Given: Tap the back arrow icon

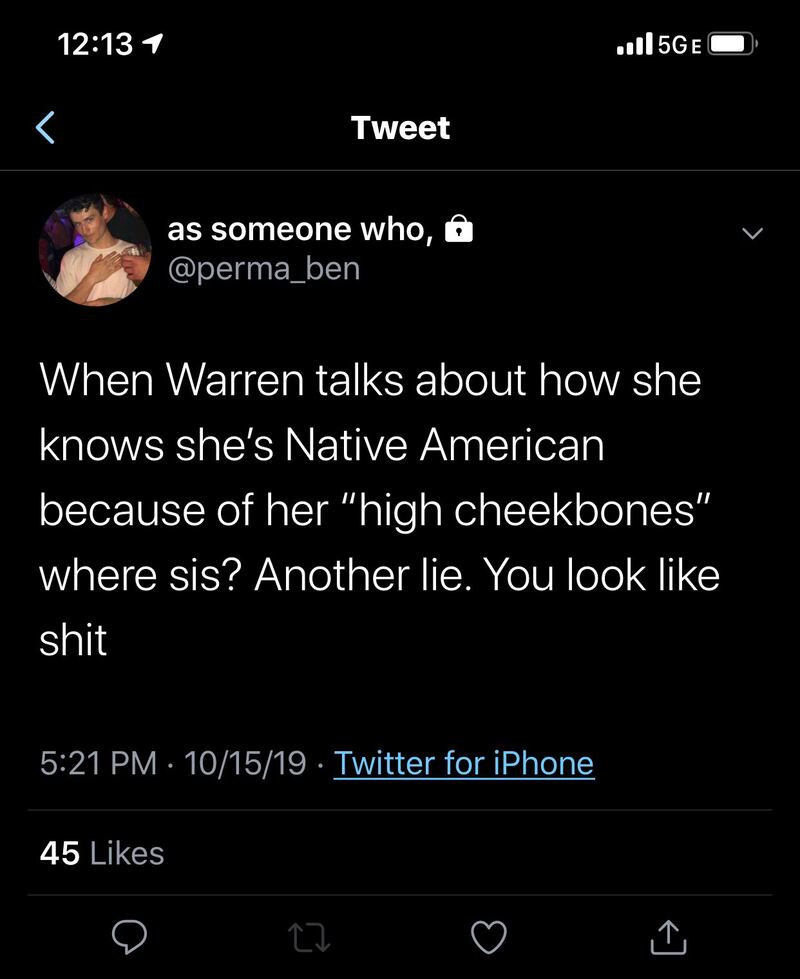Looking at the screenshot, I should 45,128.
